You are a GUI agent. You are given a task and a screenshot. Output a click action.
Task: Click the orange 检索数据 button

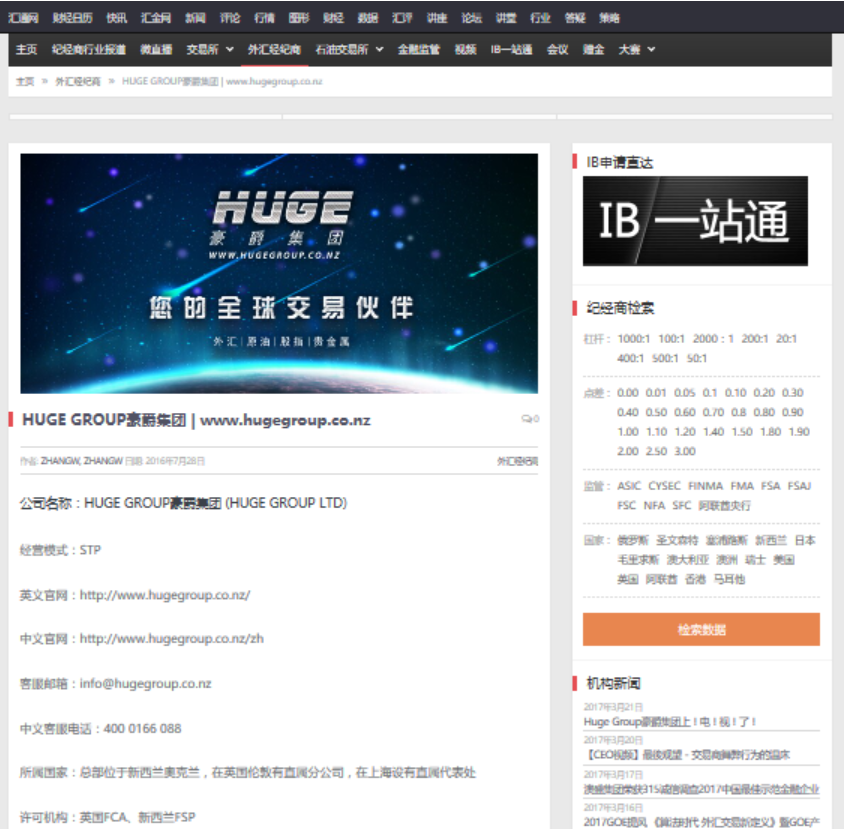click(x=701, y=629)
